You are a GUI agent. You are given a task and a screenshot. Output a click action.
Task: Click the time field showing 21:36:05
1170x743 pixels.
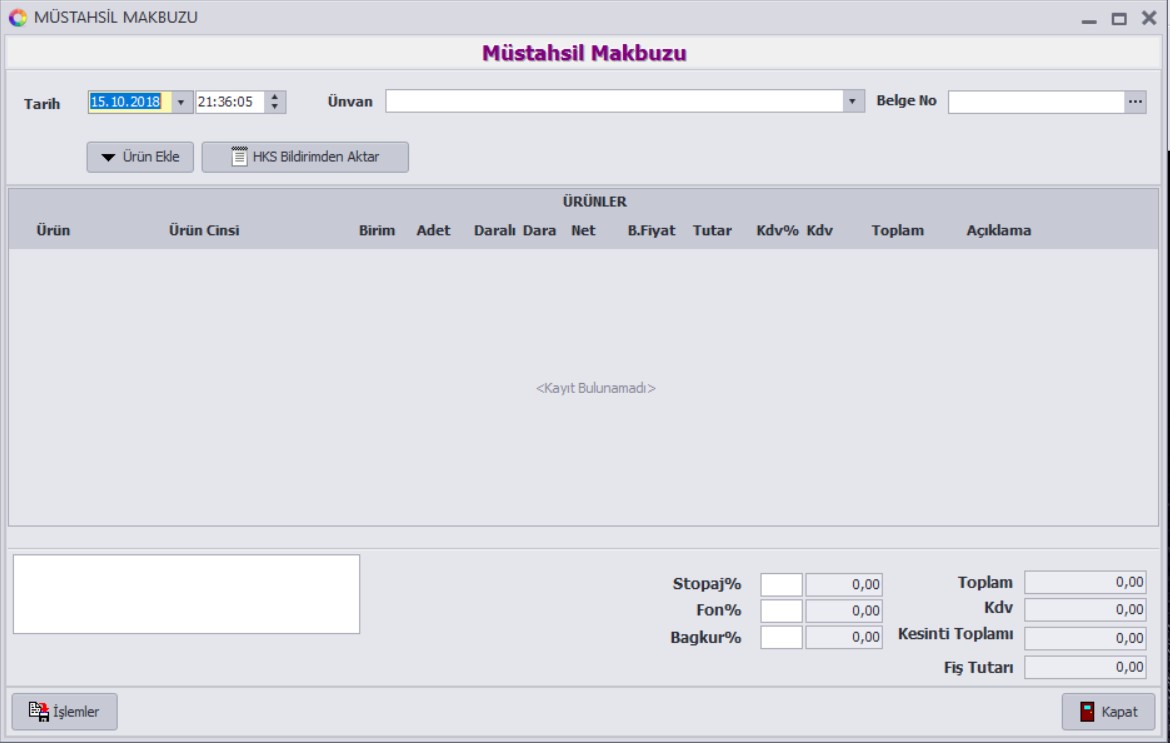230,102
